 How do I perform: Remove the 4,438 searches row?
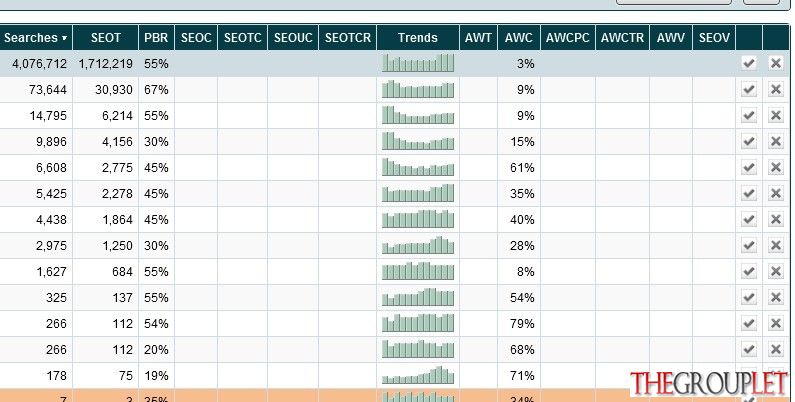click(776, 219)
